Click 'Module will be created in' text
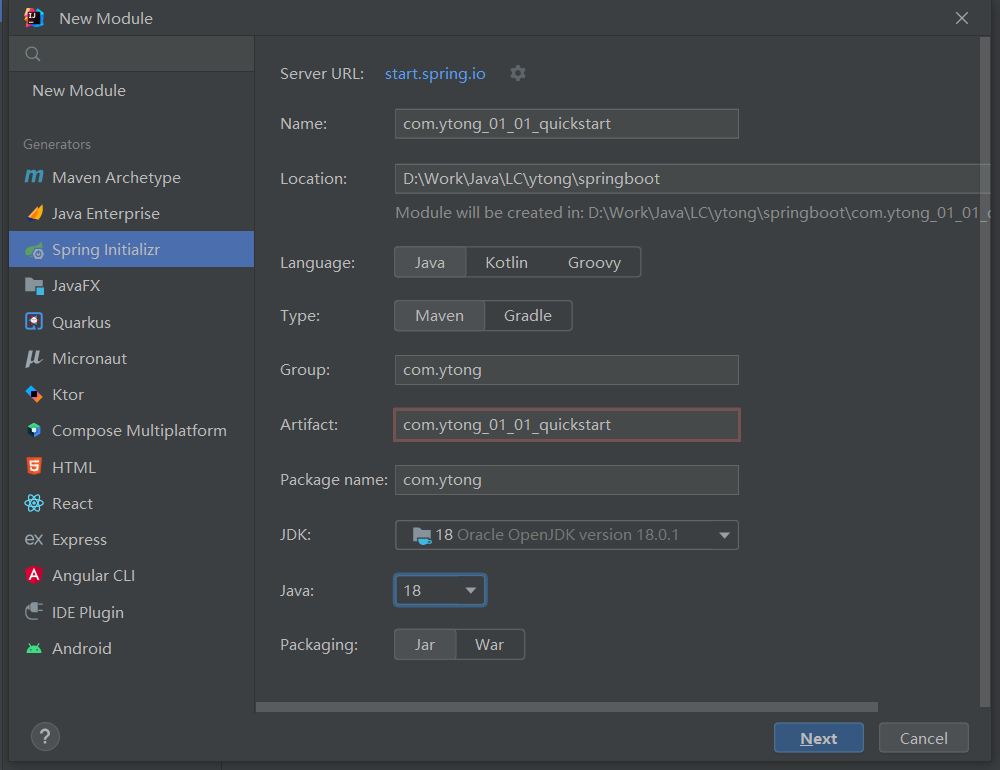 (693, 212)
